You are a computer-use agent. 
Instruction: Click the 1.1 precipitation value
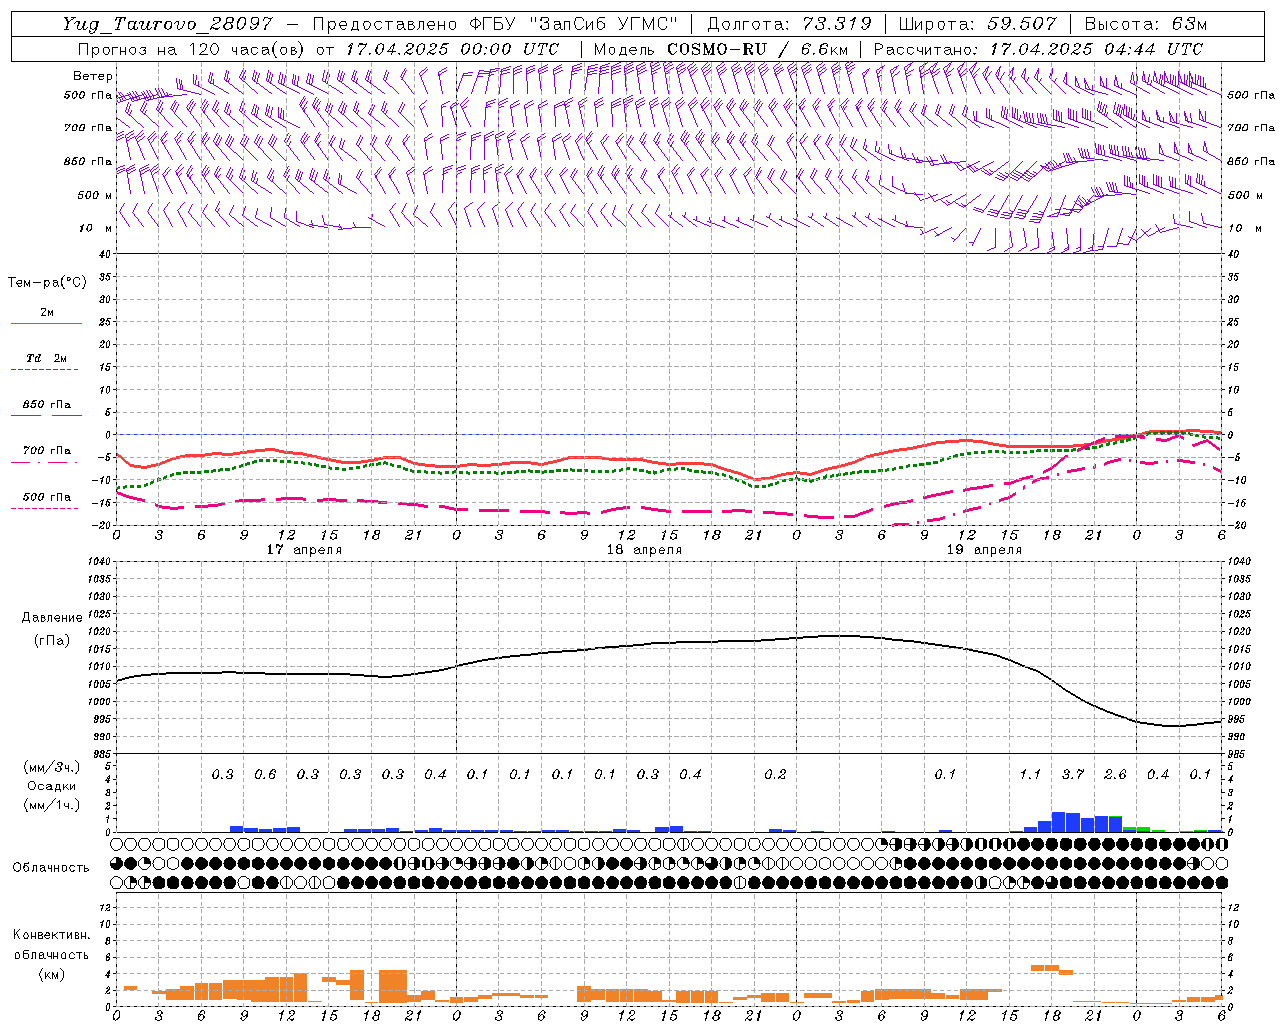coord(1030,774)
